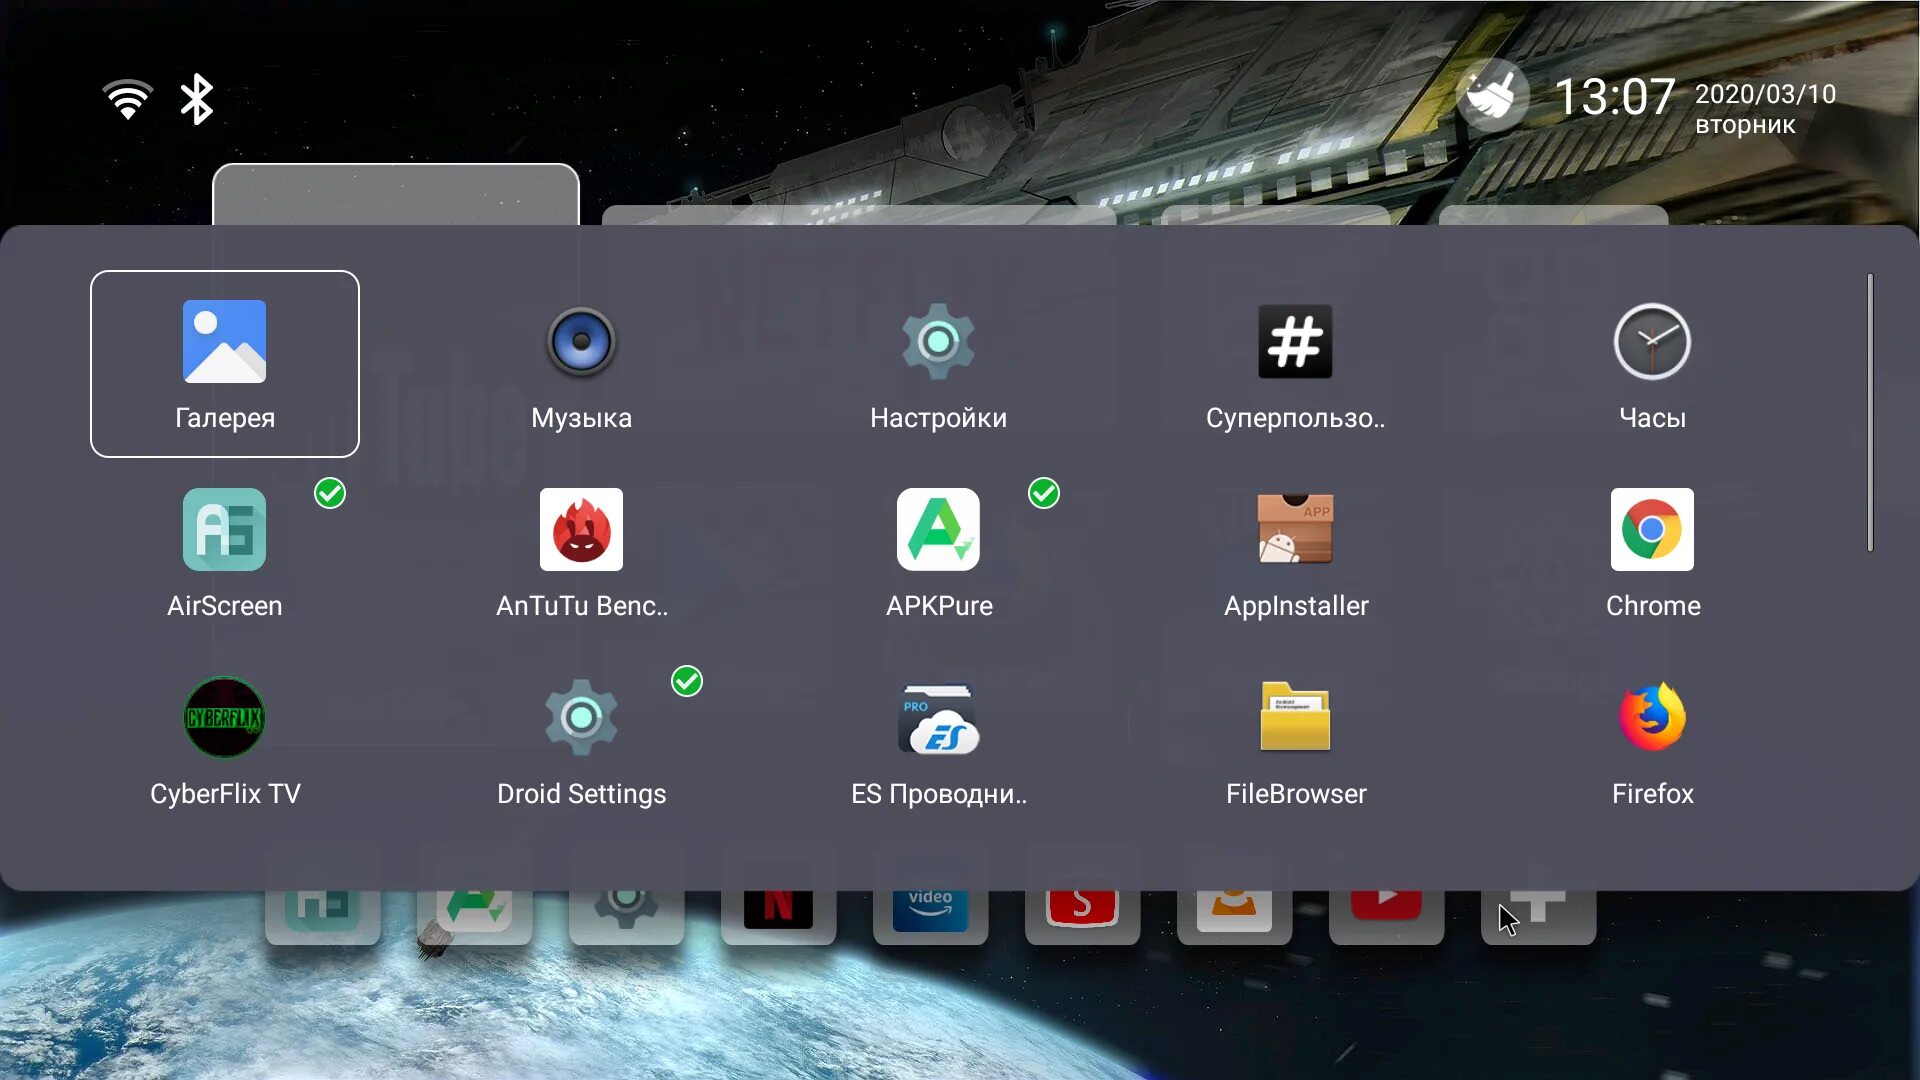Click the app list scrollbar

(1869, 412)
